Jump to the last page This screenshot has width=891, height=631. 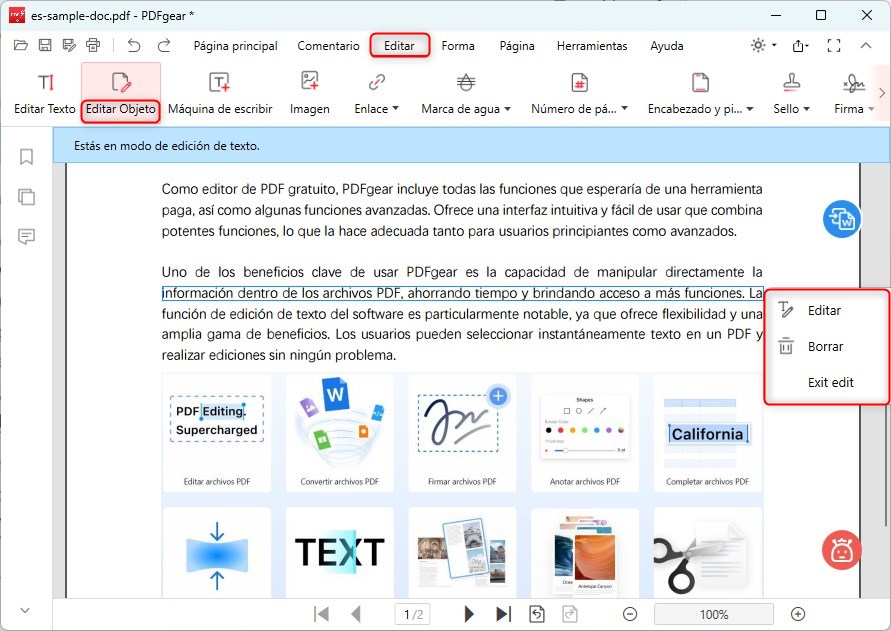coord(503,614)
